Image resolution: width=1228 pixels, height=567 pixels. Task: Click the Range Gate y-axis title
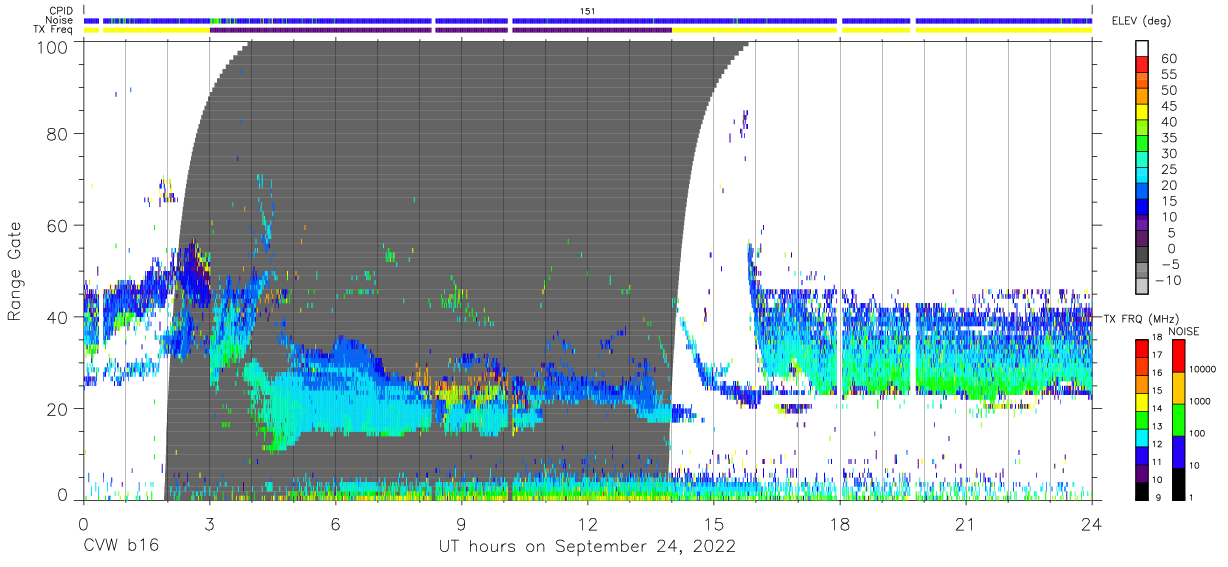pos(16,270)
